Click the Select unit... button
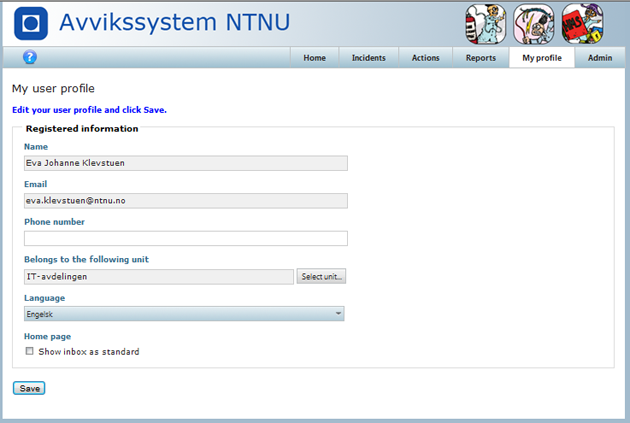Screen dimensions: 630x423 coord(321,276)
